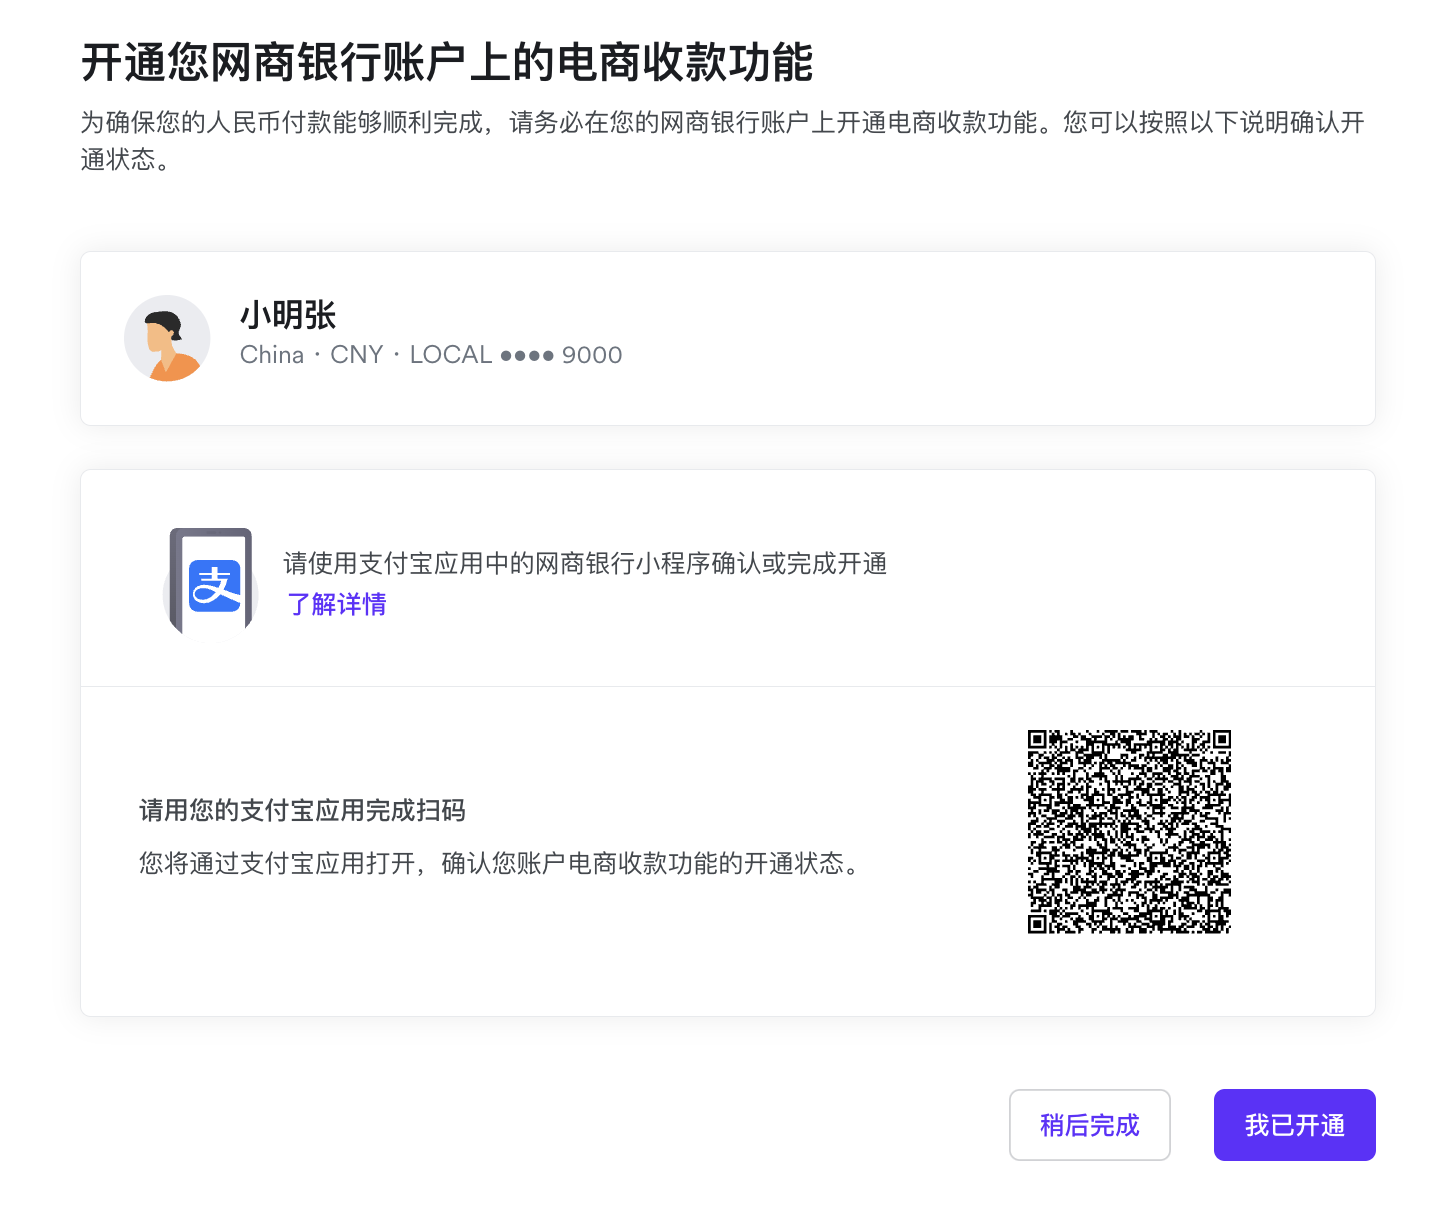Click the account details China · CNY · LOCAL 9000
Screen dimensions: 1448x1230
coord(431,355)
